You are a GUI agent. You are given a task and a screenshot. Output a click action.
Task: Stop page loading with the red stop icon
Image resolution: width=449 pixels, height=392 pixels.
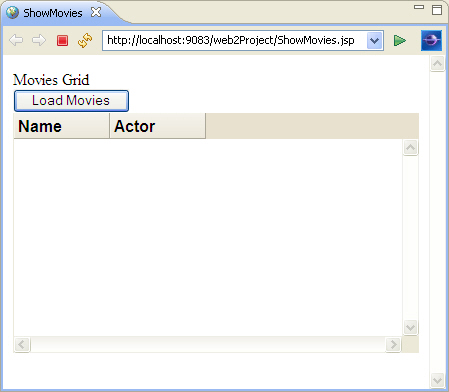point(62,41)
